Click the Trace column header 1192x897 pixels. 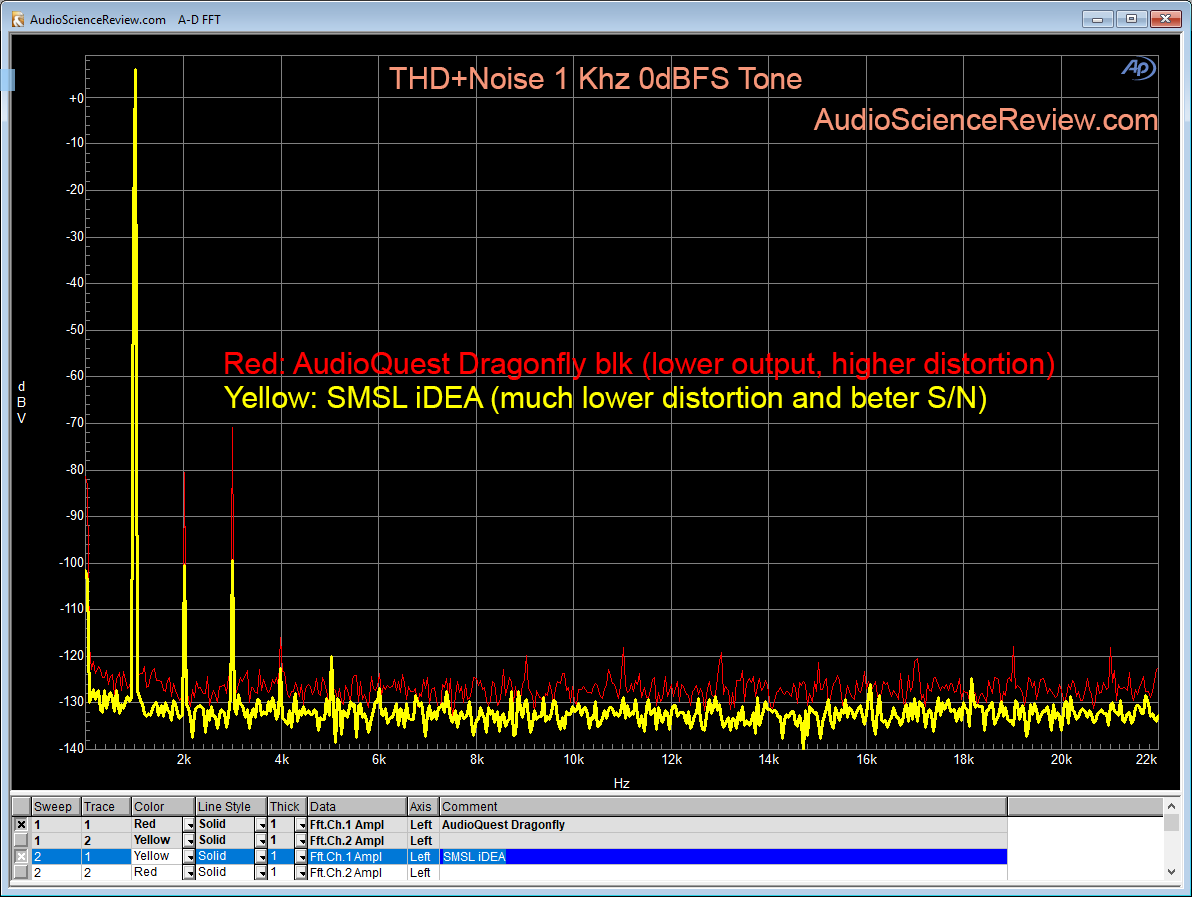pos(106,807)
